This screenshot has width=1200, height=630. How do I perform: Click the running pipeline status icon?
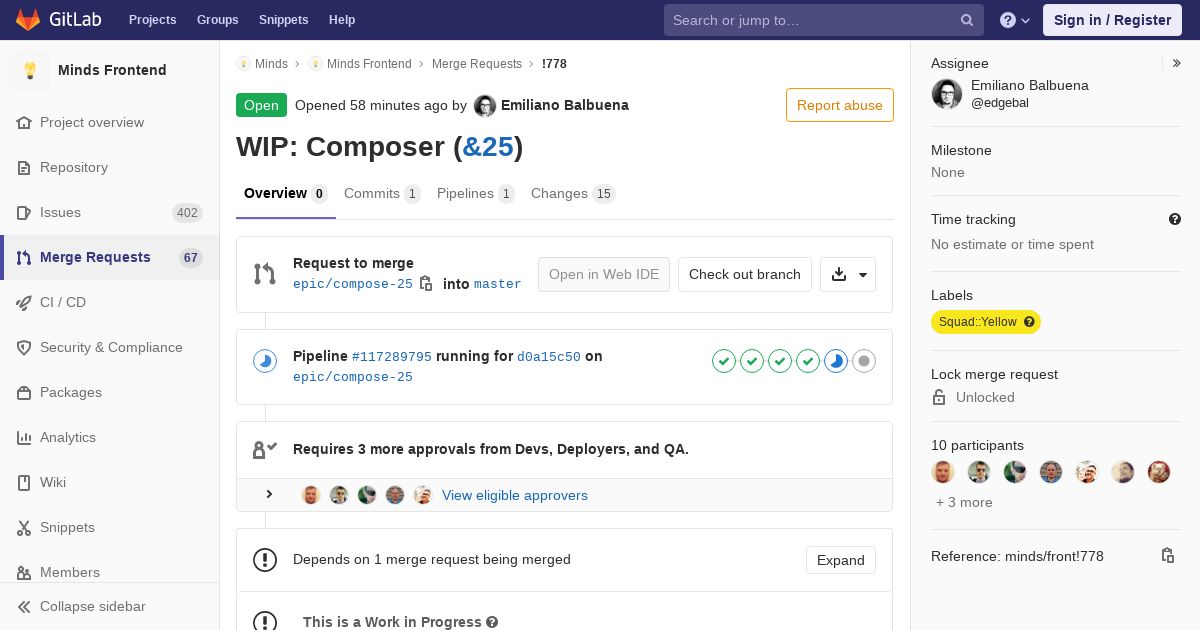coord(265,361)
